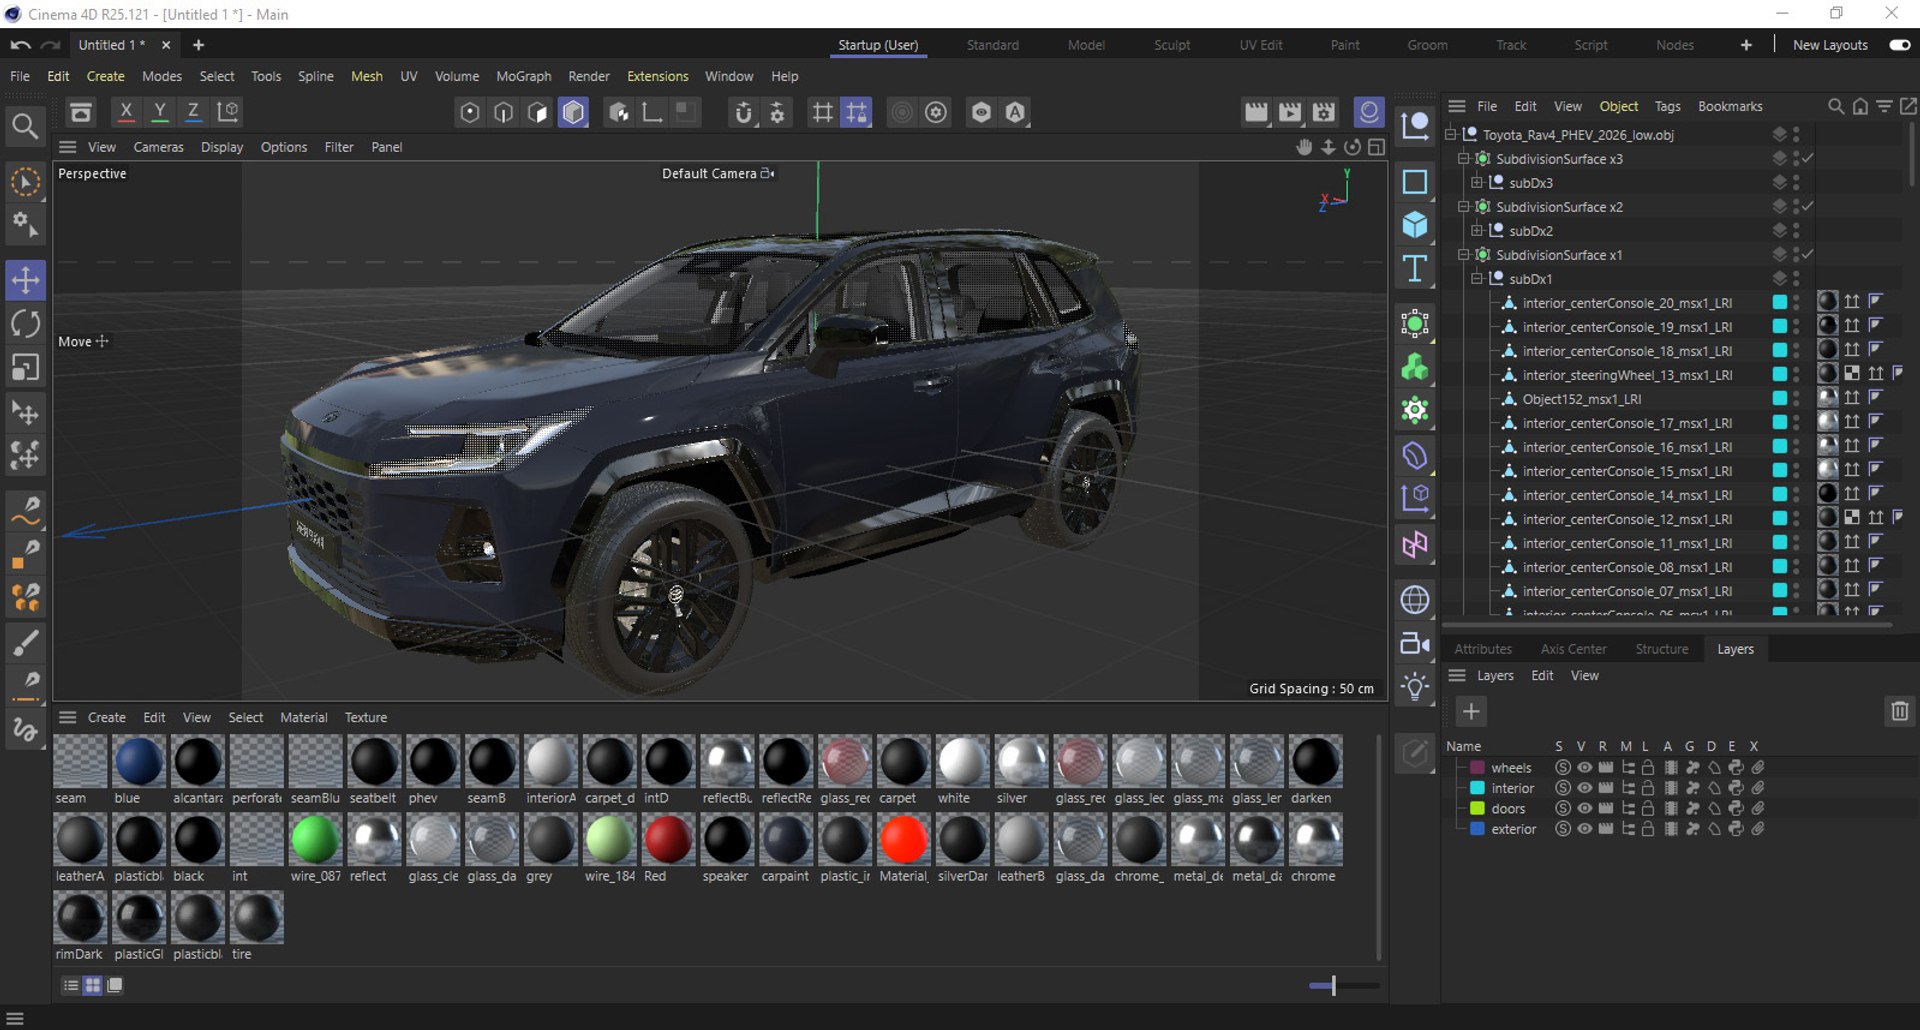Viewport: 1920px width, 1030px height.
Task: Switch to the UV Edit layout tab
Action: 1261,45
